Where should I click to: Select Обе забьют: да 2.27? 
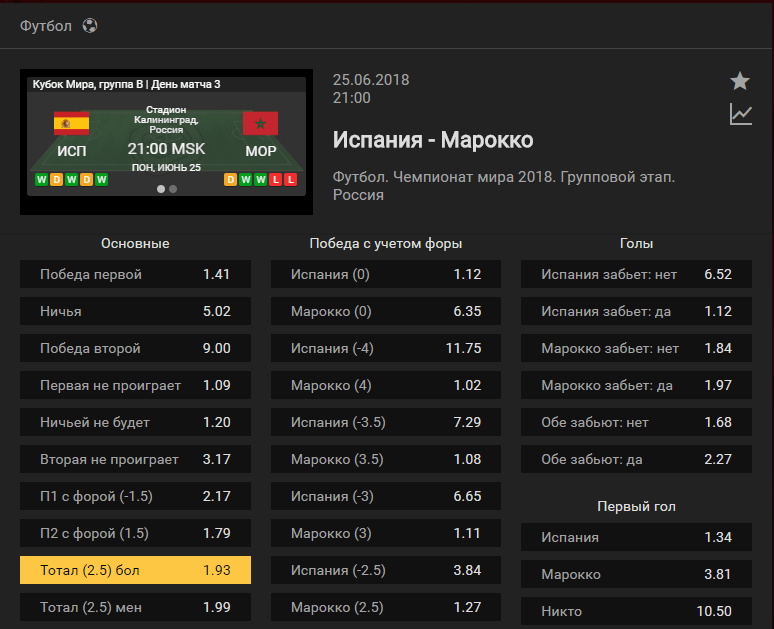(x=636, y=459)
